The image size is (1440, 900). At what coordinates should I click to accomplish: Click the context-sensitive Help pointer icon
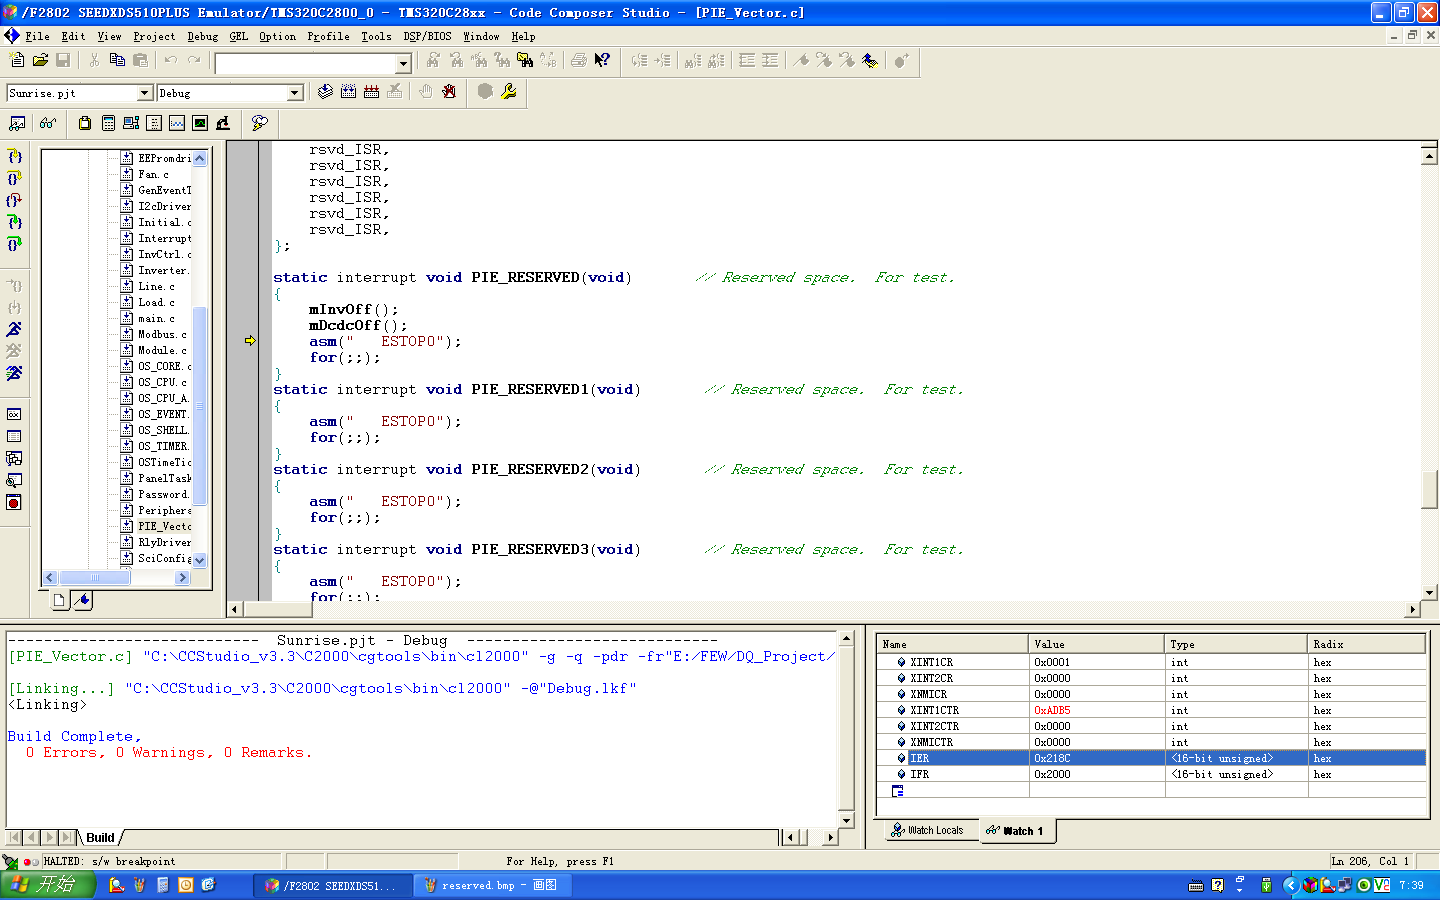[602, 61]
